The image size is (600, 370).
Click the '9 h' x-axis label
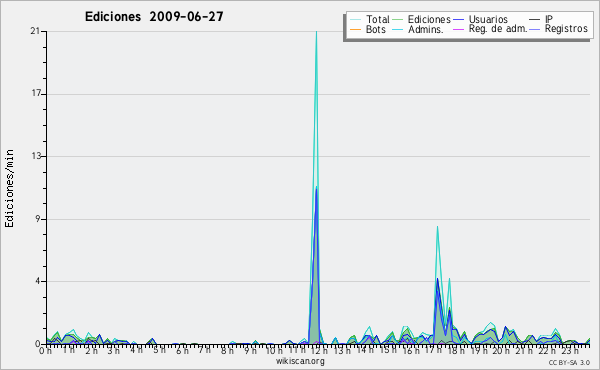251,351
